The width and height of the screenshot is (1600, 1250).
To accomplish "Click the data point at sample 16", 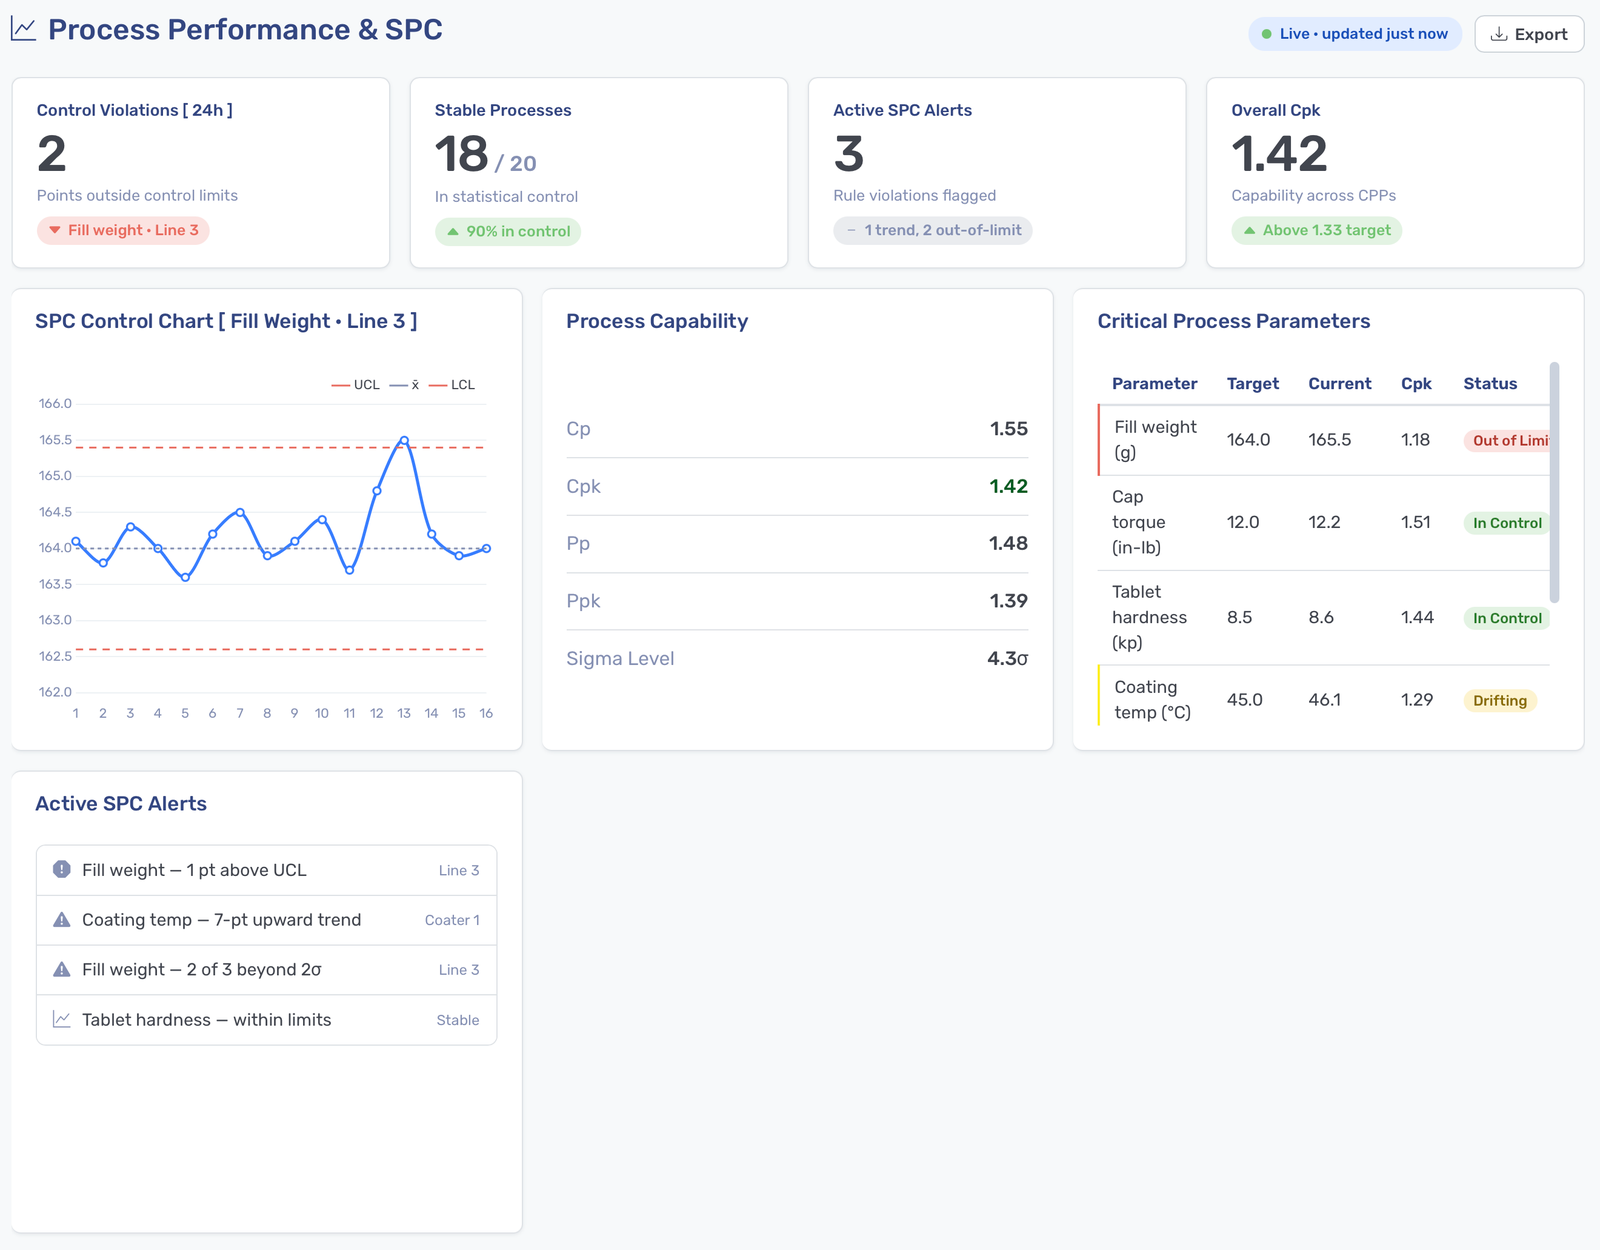I will (486, 548).
